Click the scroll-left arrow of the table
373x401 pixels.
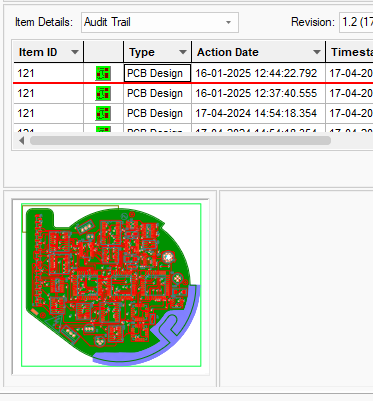coord(22,141)
